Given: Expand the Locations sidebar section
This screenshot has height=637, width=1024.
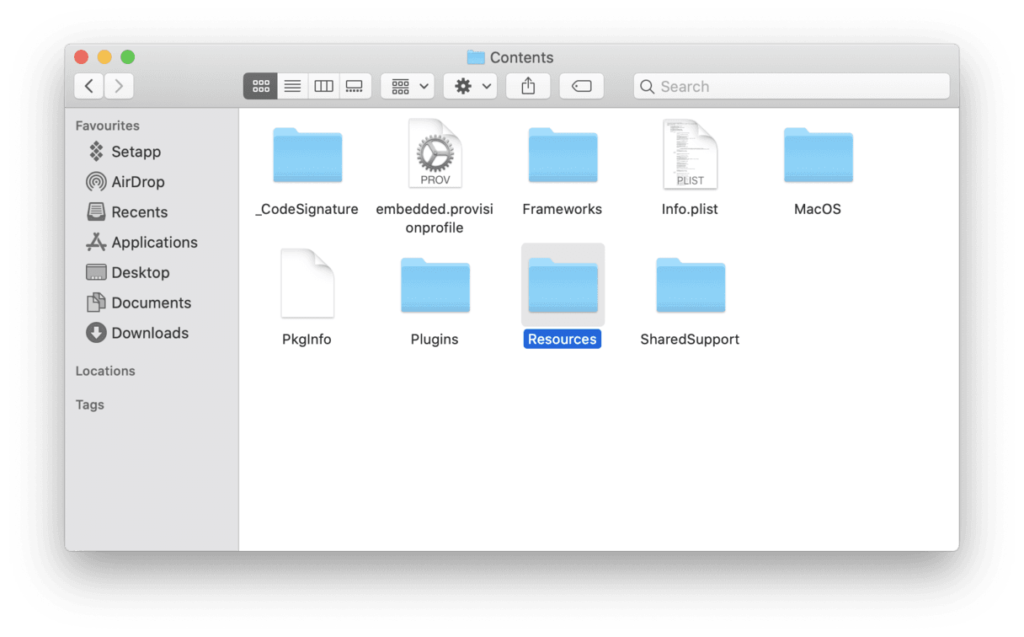Looking at the screenshot, I should (105, 371).
